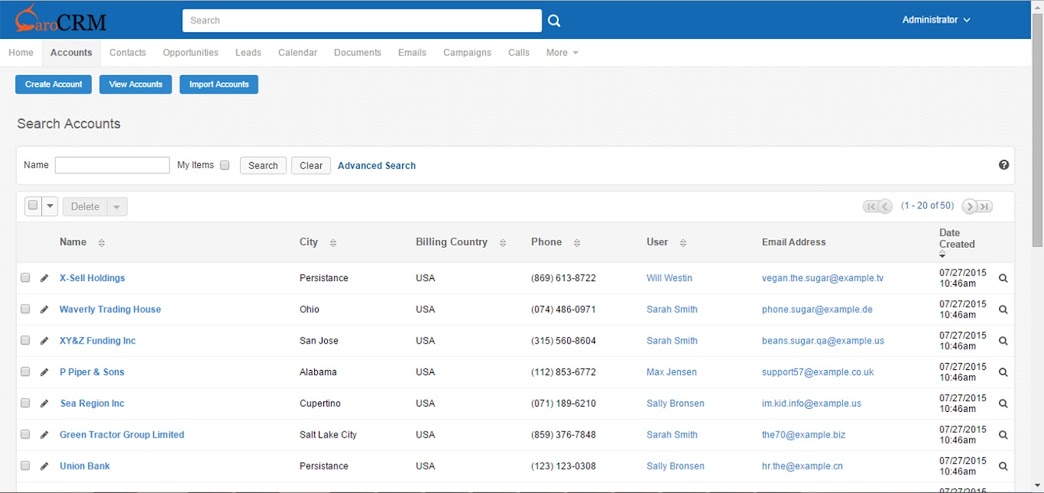Viewport: 1044px width, 493px height.
Task: Tick the checkbox for Sea Region Inc
Action: click(25, 403)
